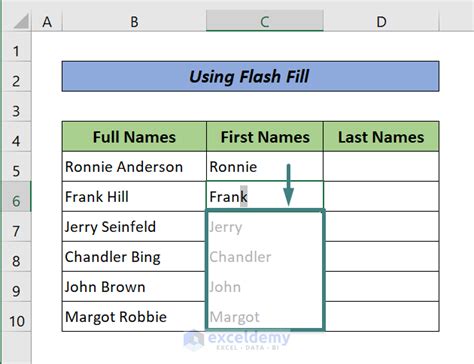Select cell containing 'Ronnie Anderson'
The width and height of the screenshot is (474, 364).
134,167
